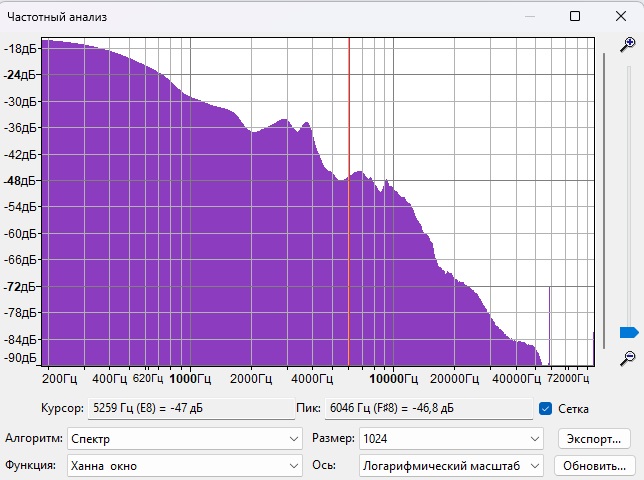644x480 pixels.
Task: Uncheck the Сетка grid checkbox
Action: (x=545, y=409)
